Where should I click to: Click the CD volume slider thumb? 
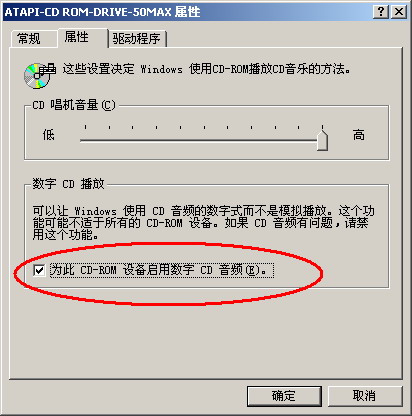(322, 140)
